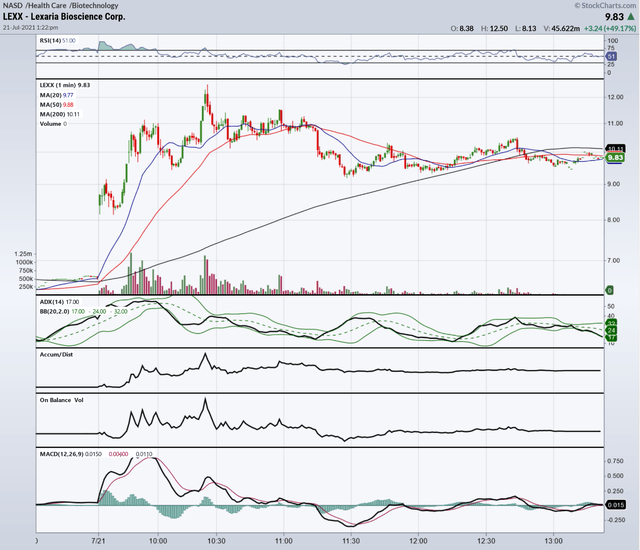The width and height of the screenshot is (640, 550).
Task: Click the 10:30 time axis label
Action: pos(216,541)
